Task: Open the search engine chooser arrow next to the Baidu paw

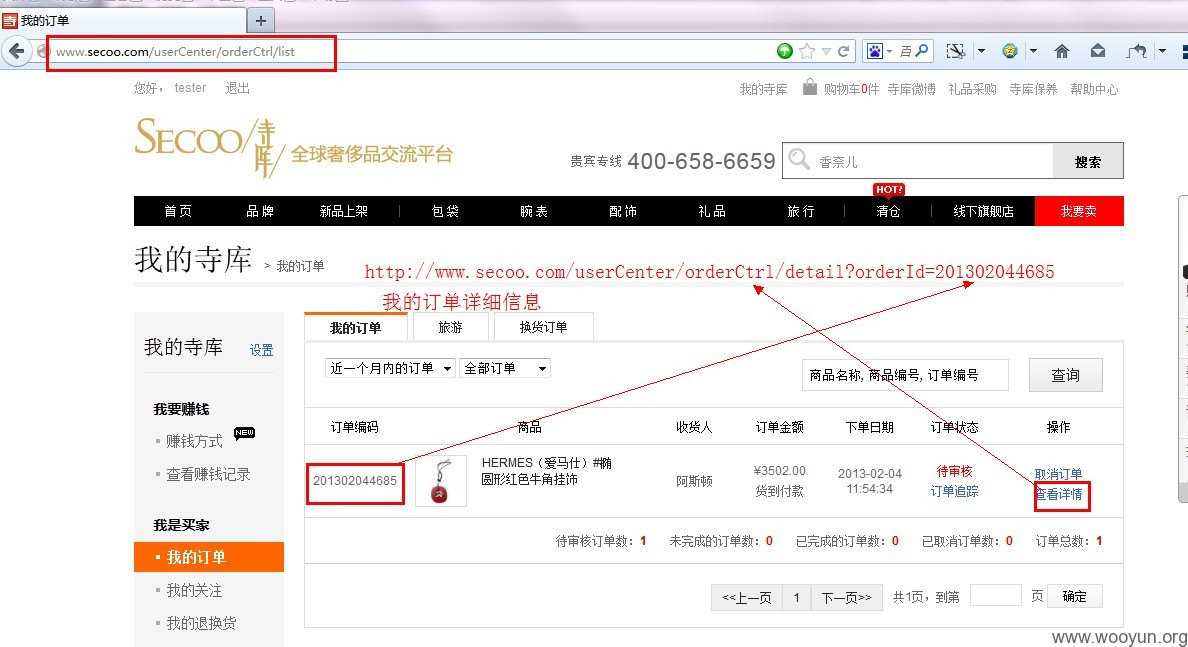Action: pos(889,52)
